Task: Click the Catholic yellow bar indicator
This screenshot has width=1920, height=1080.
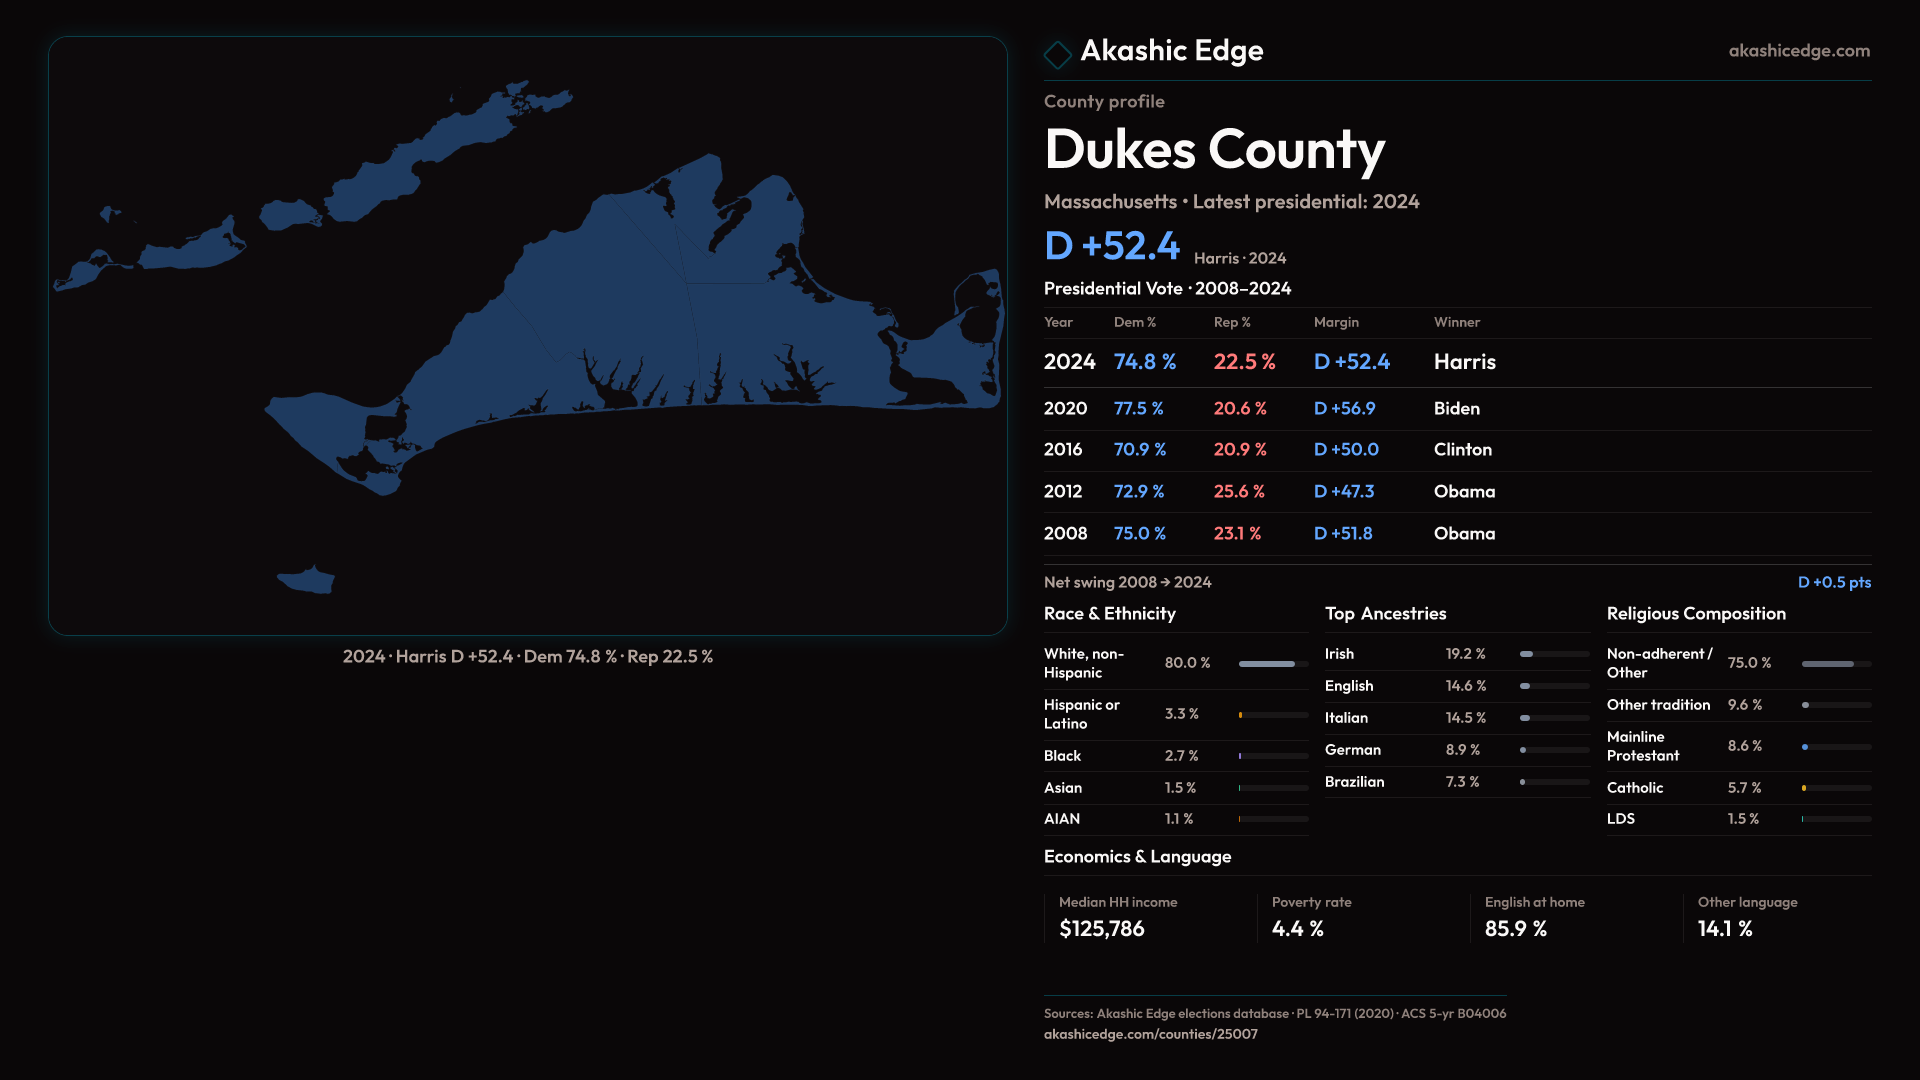Action: click(1804, 788)
